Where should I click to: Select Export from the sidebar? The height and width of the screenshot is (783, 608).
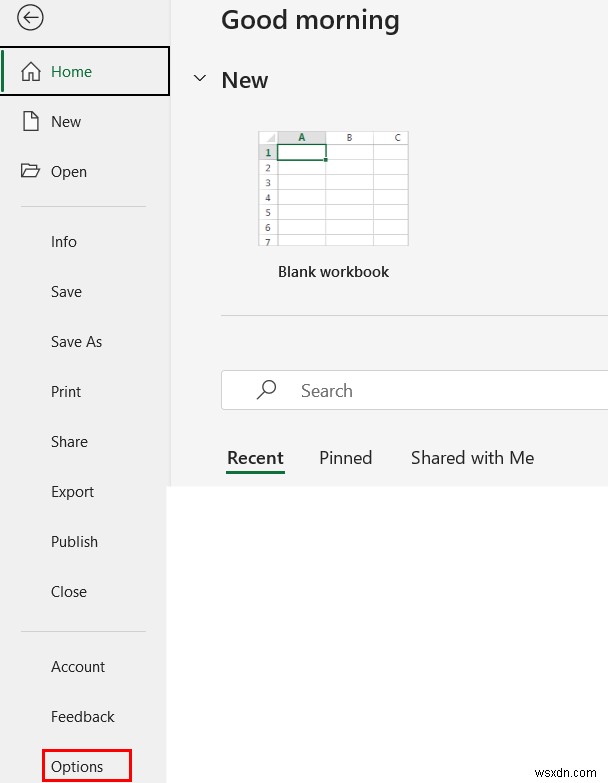(x=72, y=492)
